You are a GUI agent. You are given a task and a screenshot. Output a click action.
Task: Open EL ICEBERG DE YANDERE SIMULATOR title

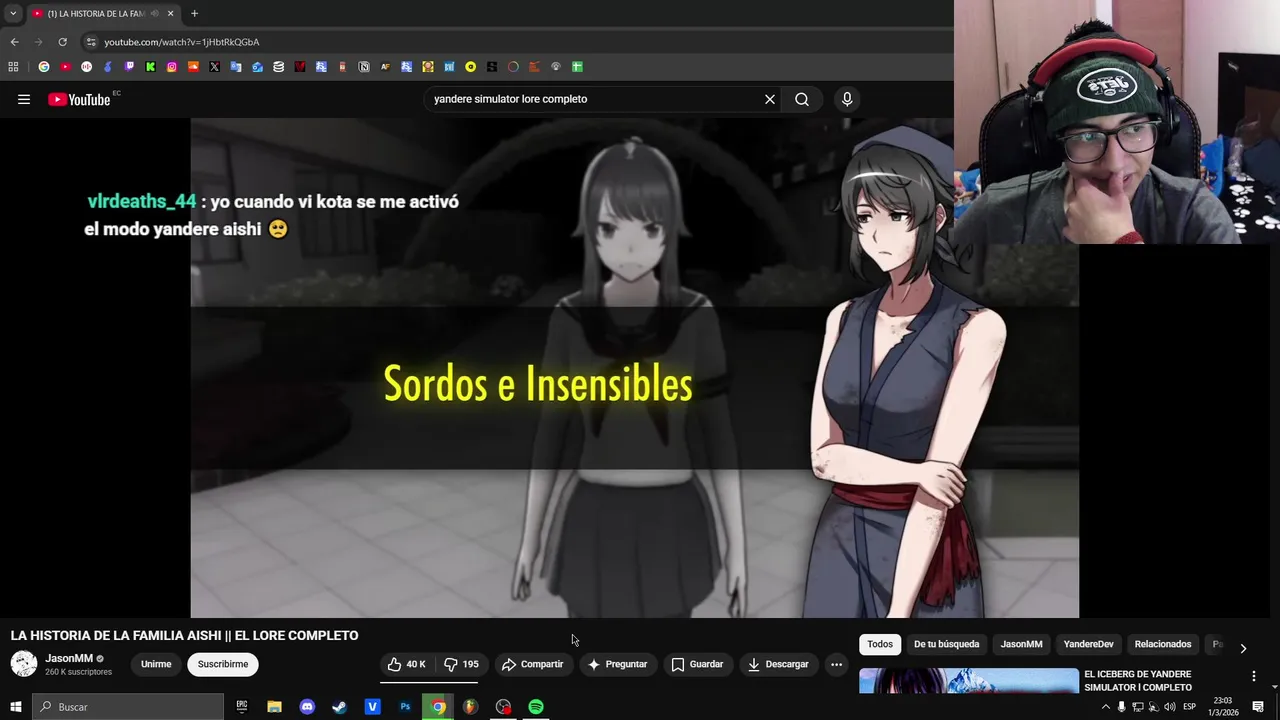[1138, 681]
